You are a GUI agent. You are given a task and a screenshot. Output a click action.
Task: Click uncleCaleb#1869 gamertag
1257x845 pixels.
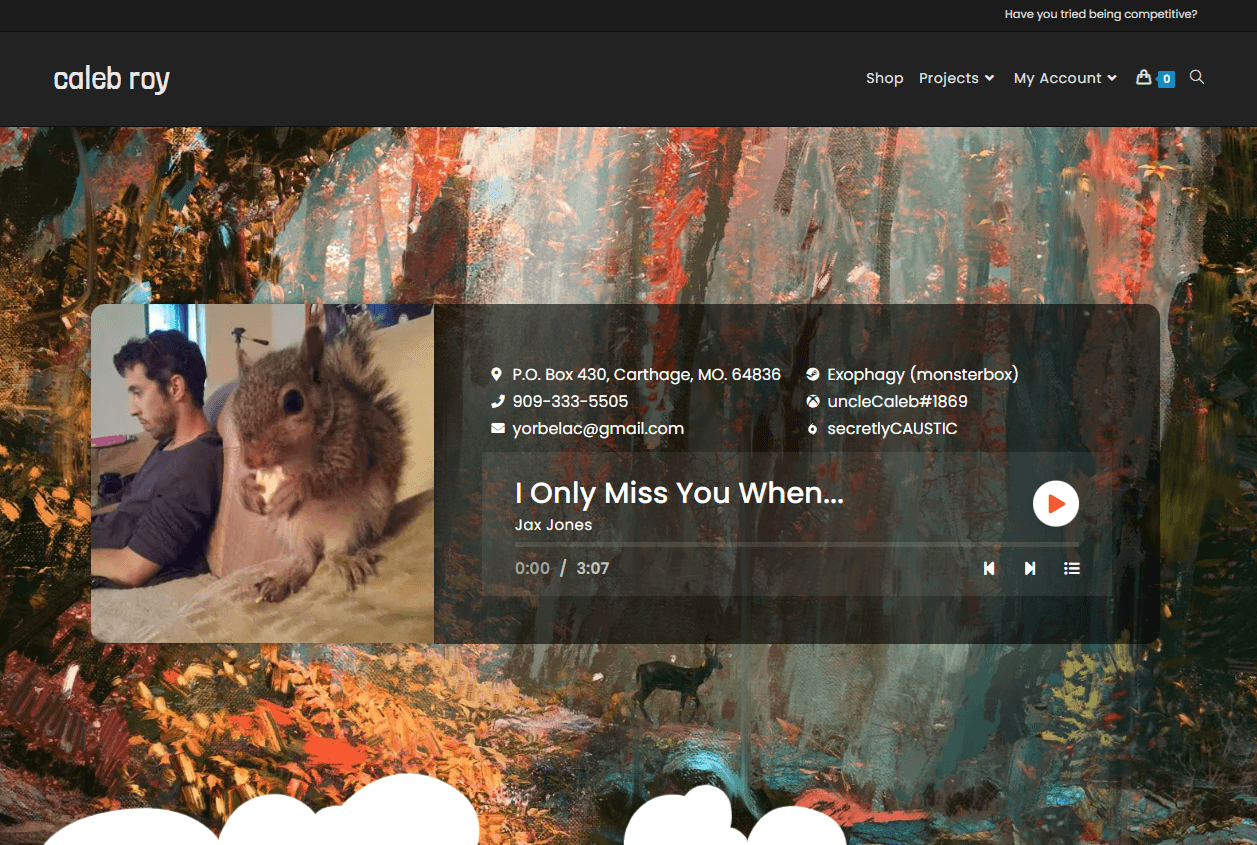(897, 401)
